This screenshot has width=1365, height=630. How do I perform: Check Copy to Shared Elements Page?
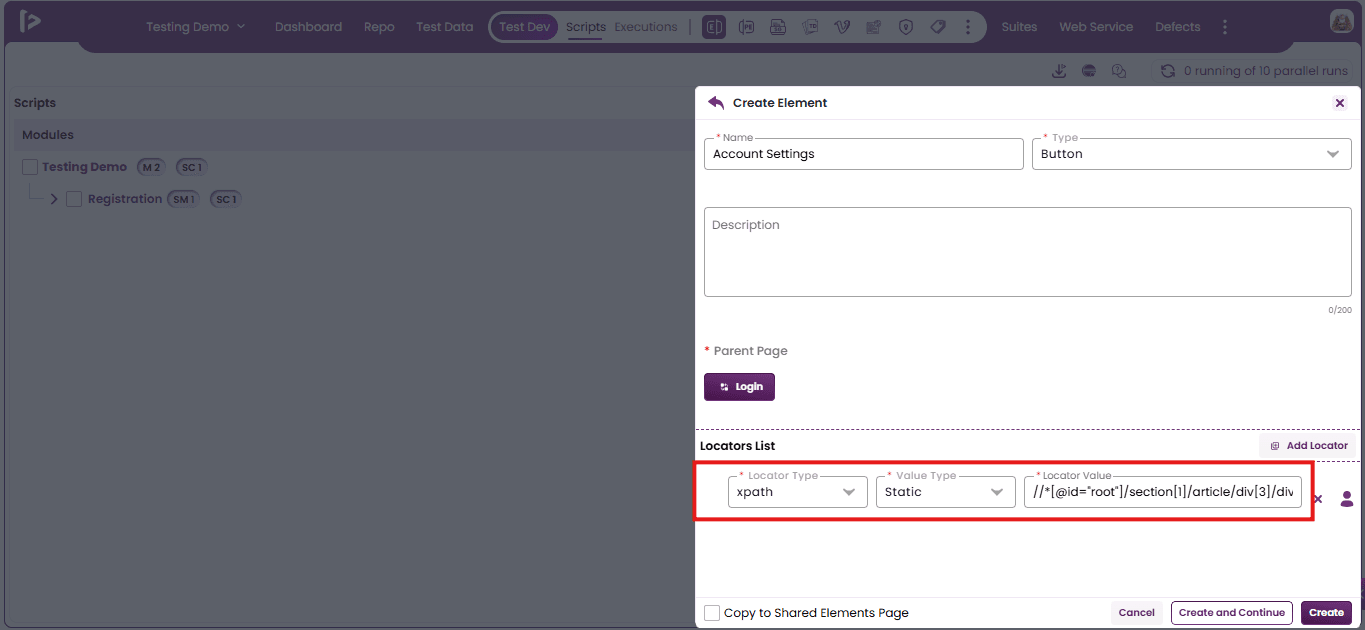point(712,613)
